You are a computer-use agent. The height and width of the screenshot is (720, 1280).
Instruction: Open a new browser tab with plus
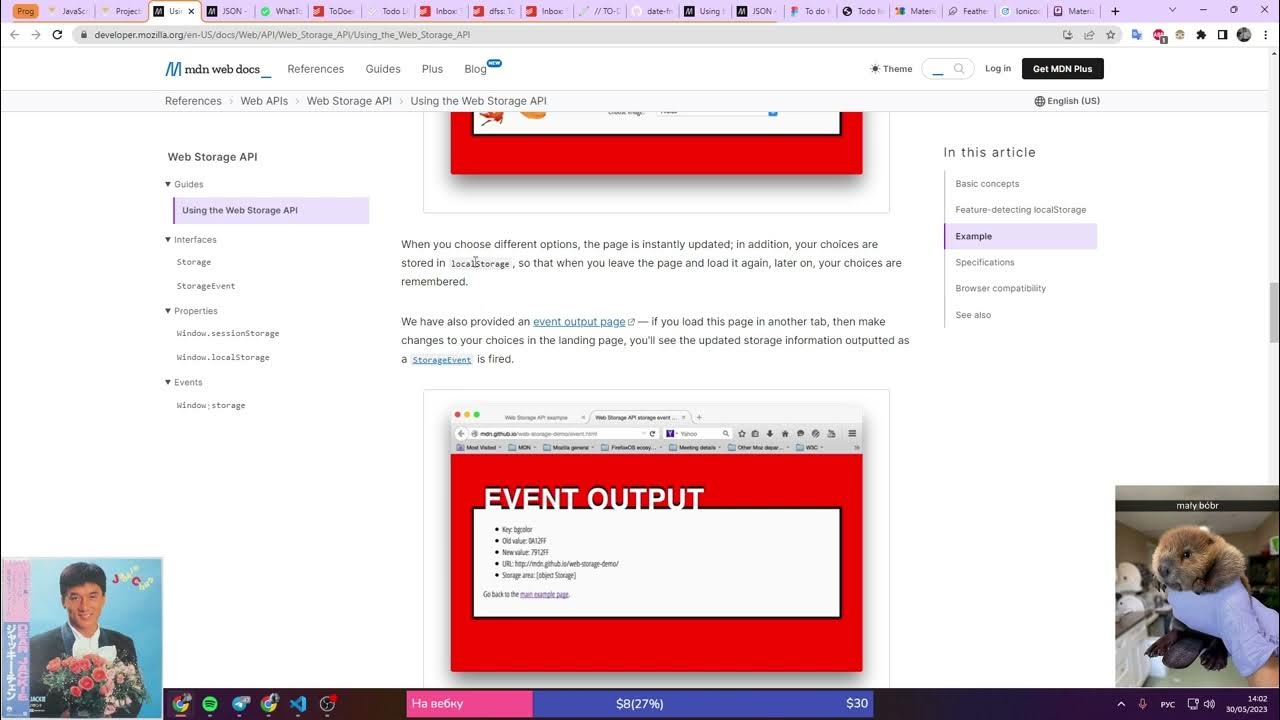tap(1115, 11)
